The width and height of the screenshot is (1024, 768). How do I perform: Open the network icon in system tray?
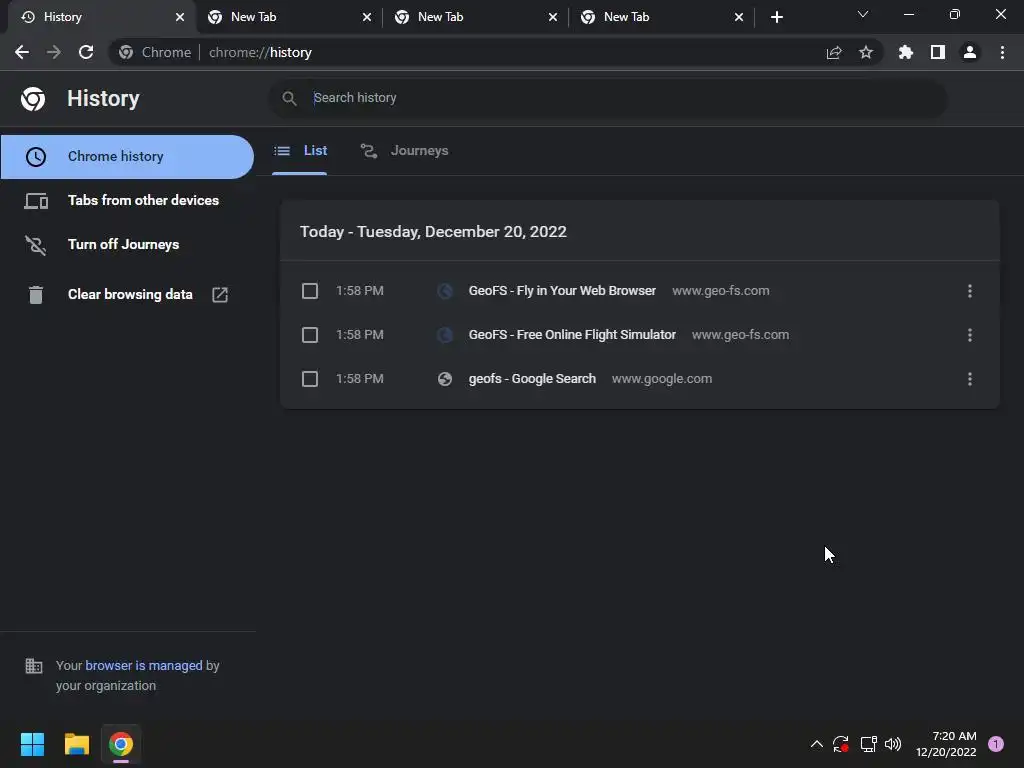point(868,744)
